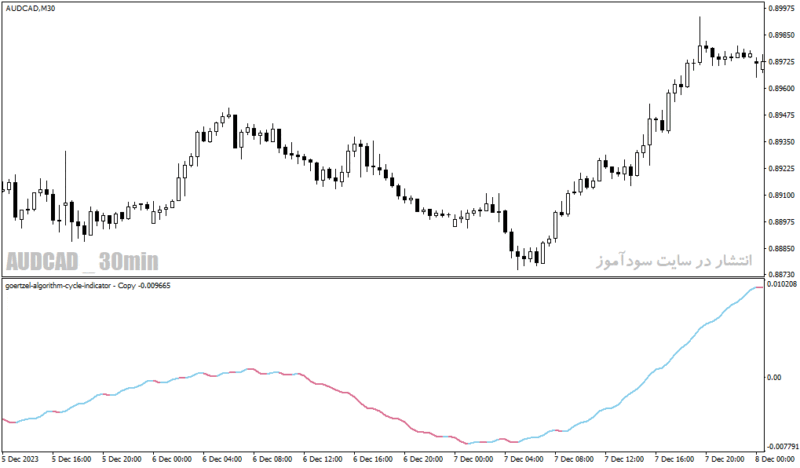Image resolution: width=800 pixels, height=468 pixels.
Task: Click the 6 Dec 12:00 time label
Action: tap(322, 459)
